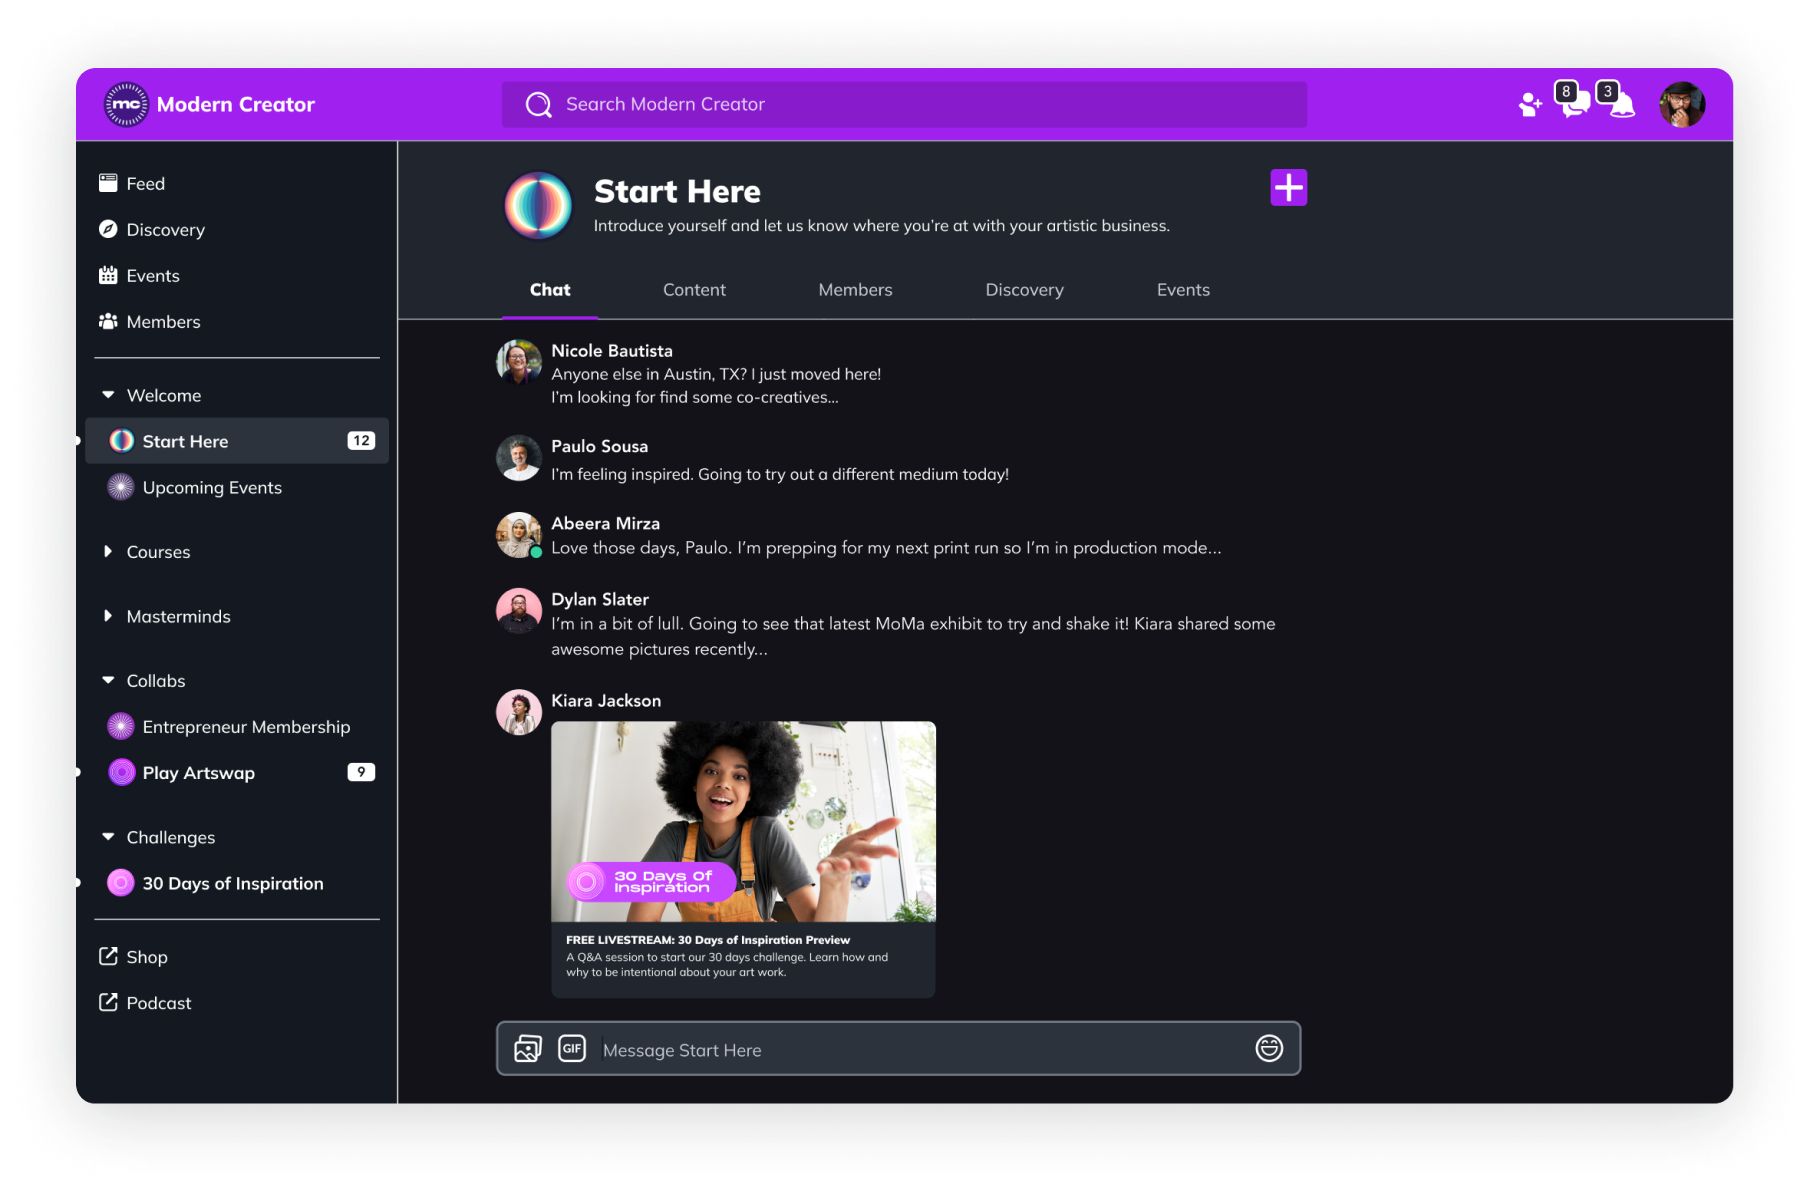The image size is (1810, 1188).
Task: Click the Feed icon in sidebar
Action: [108, 183]
